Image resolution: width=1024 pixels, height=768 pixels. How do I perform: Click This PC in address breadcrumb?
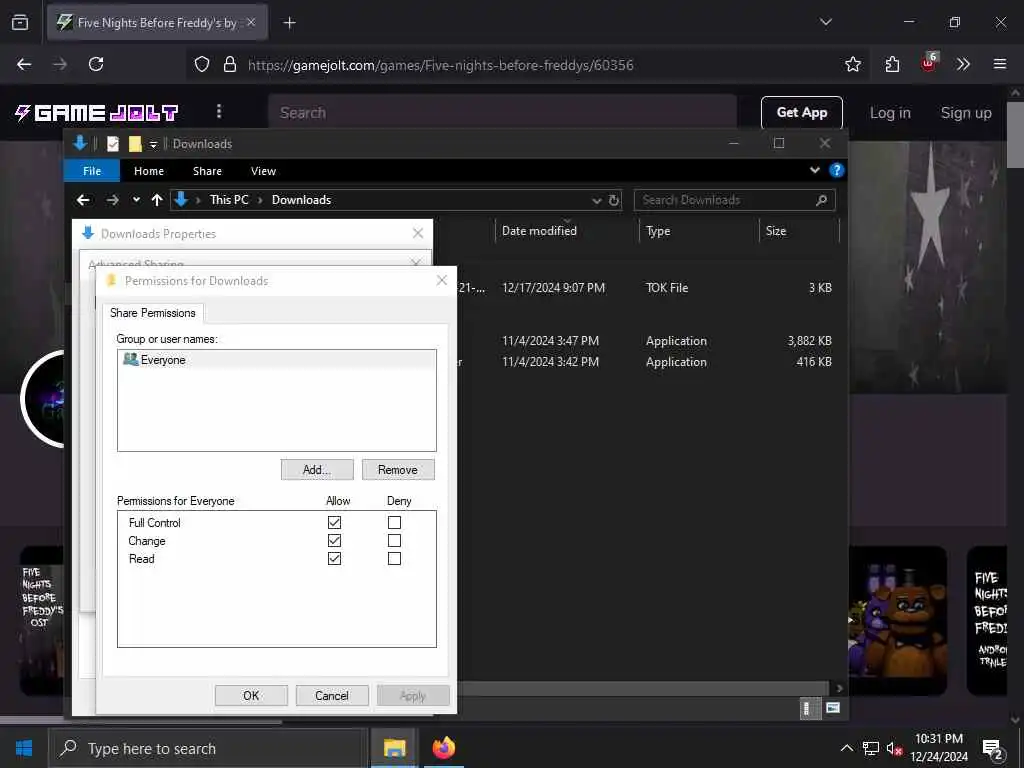[x=229, y=200]
